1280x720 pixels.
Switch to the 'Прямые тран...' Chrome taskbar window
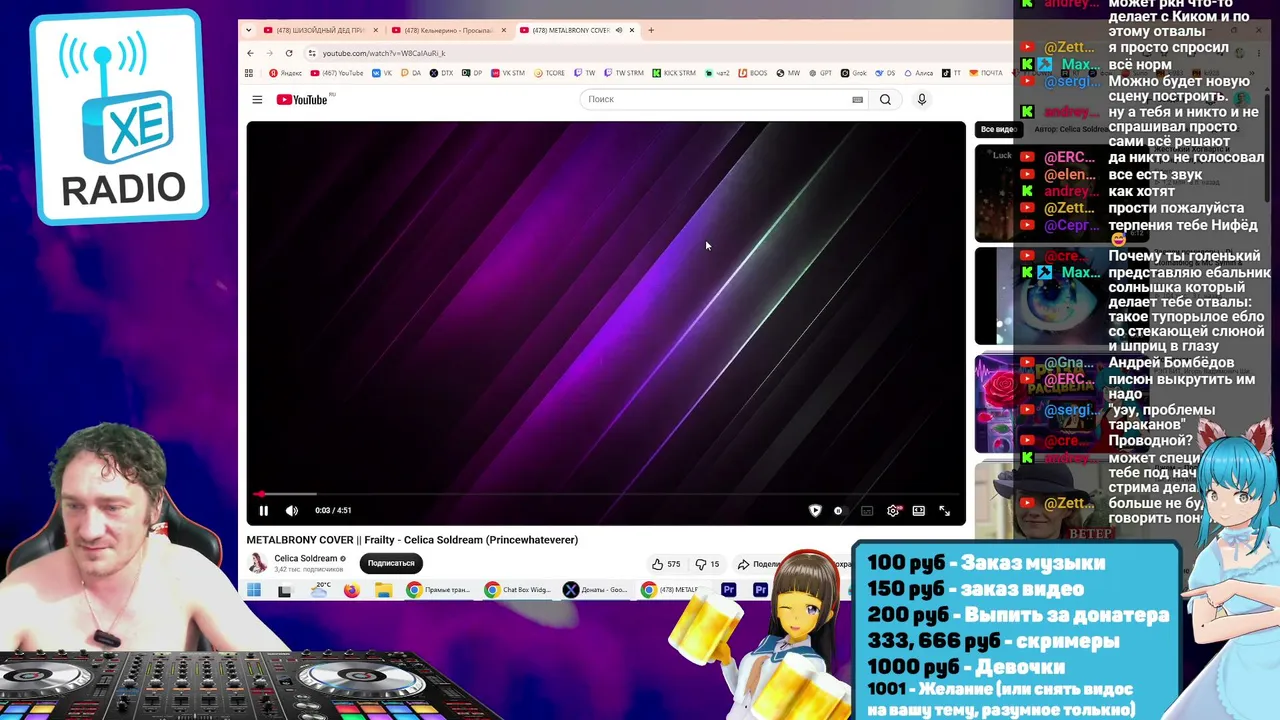point(439,590)
